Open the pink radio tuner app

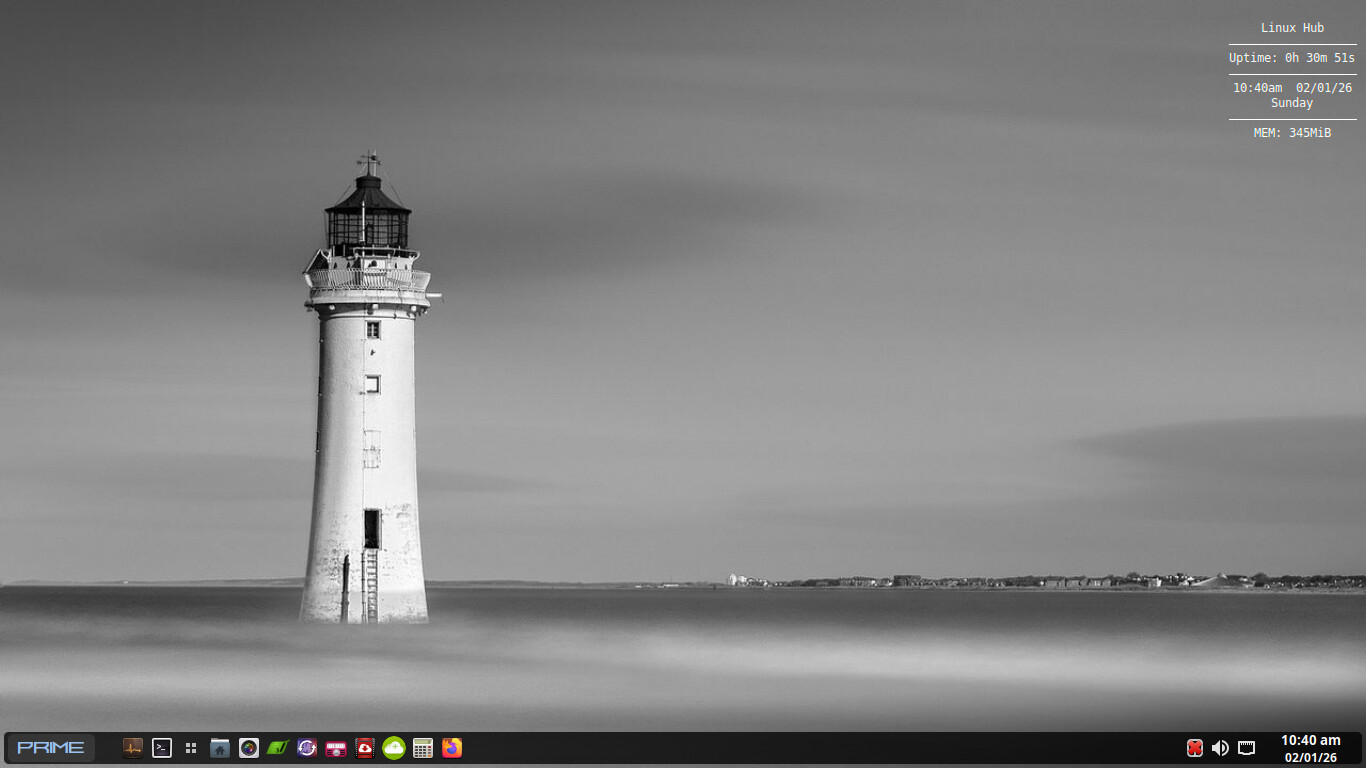pyautogui.click(x=336, y=748)
